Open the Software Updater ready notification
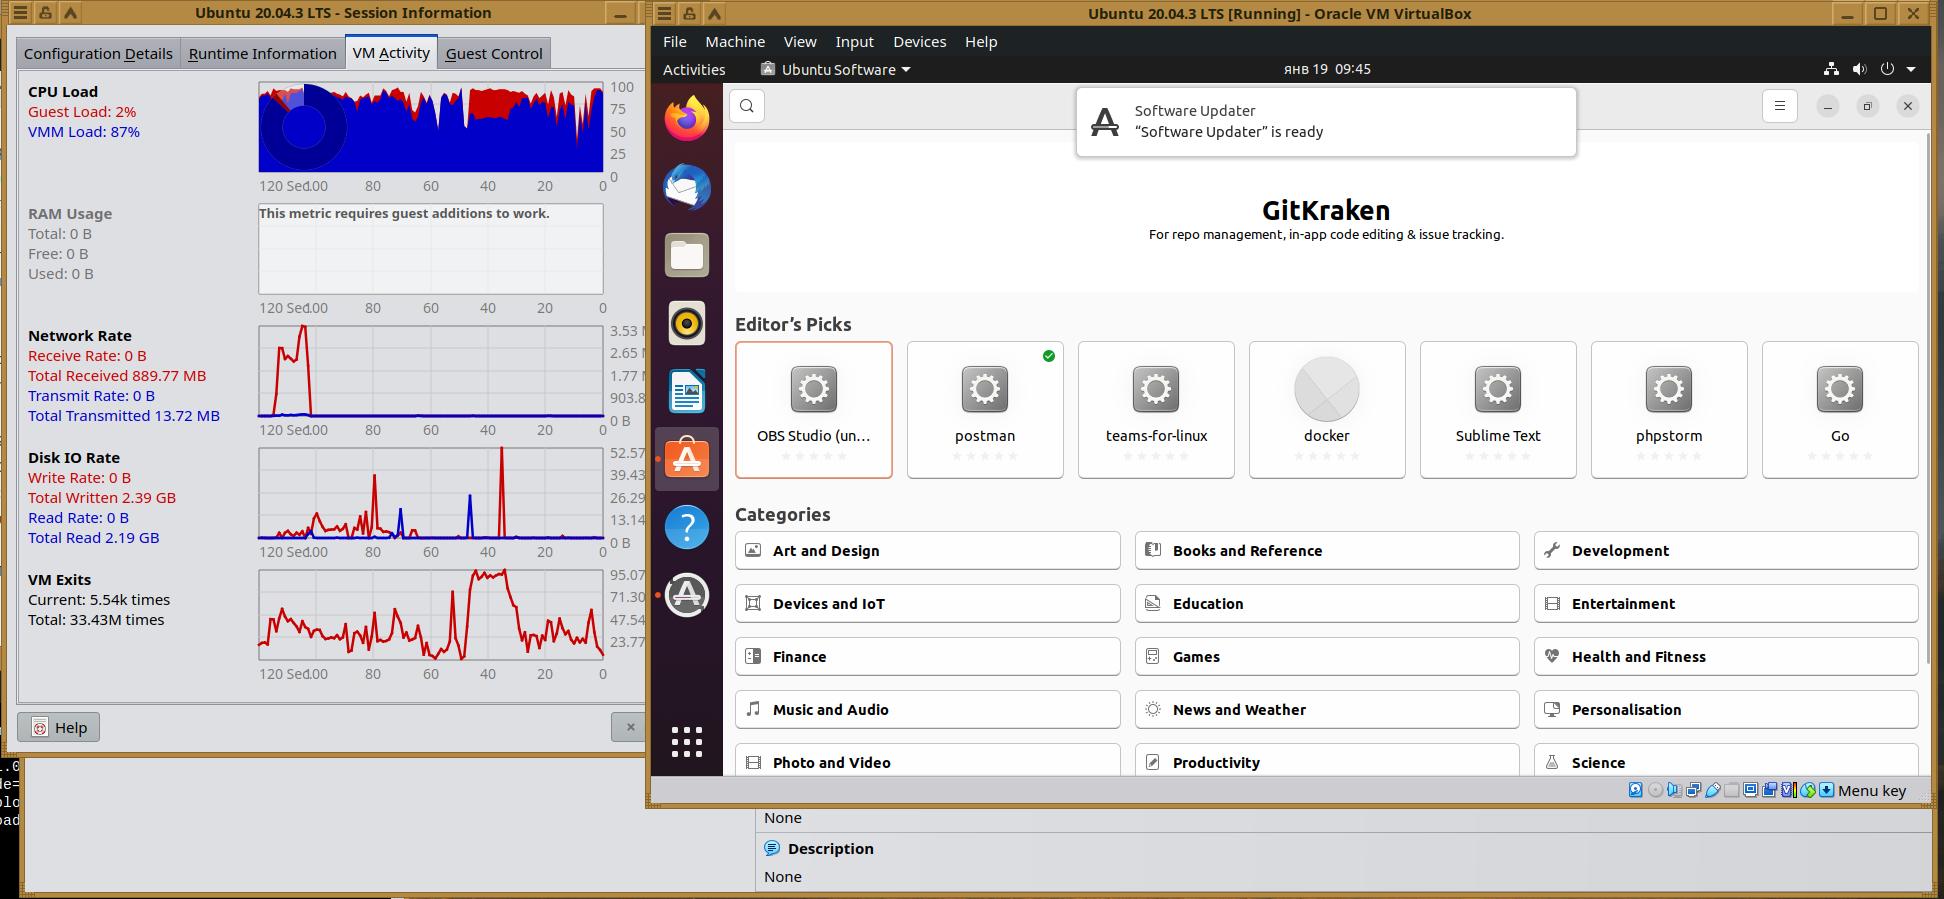This screenshot has height=899, width=1944. [x=1326, y=121]
